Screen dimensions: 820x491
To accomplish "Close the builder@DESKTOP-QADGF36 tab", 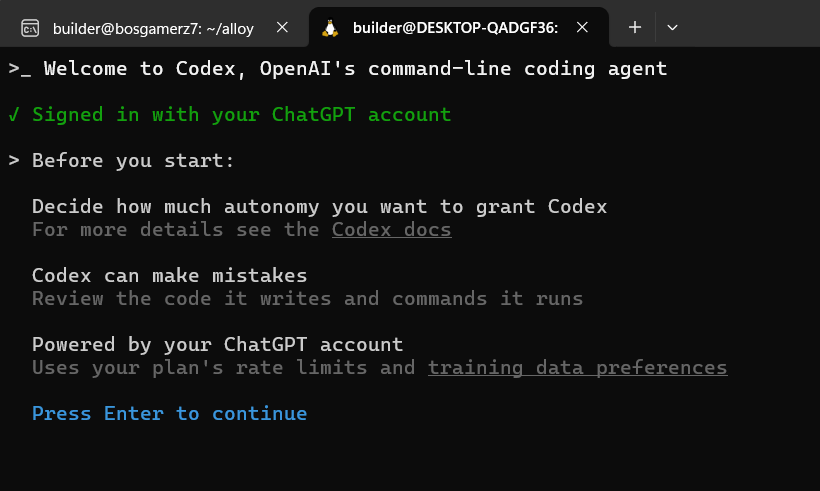I will (x=582, y=27).
